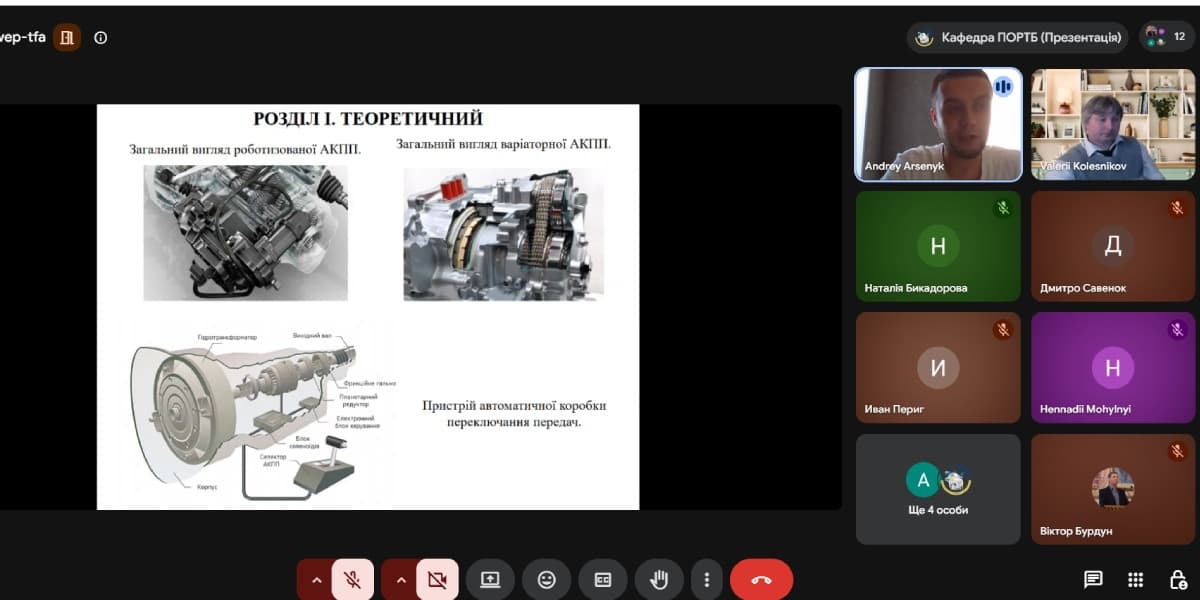Click the Д avatar of Дмитро Савенок

tap(1112, 246)
